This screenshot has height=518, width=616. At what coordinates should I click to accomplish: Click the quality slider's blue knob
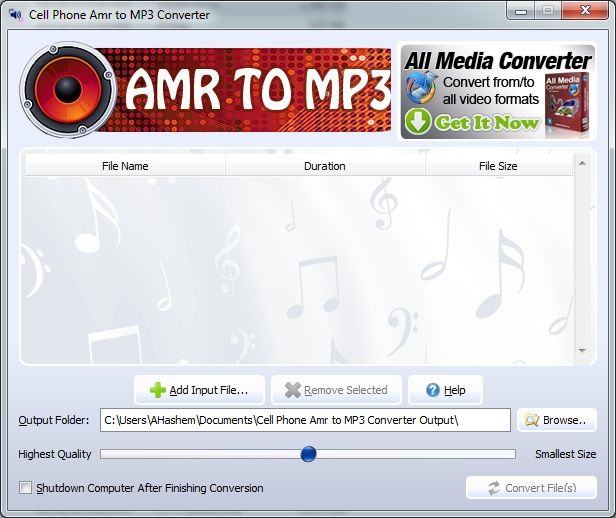(308, 454)
